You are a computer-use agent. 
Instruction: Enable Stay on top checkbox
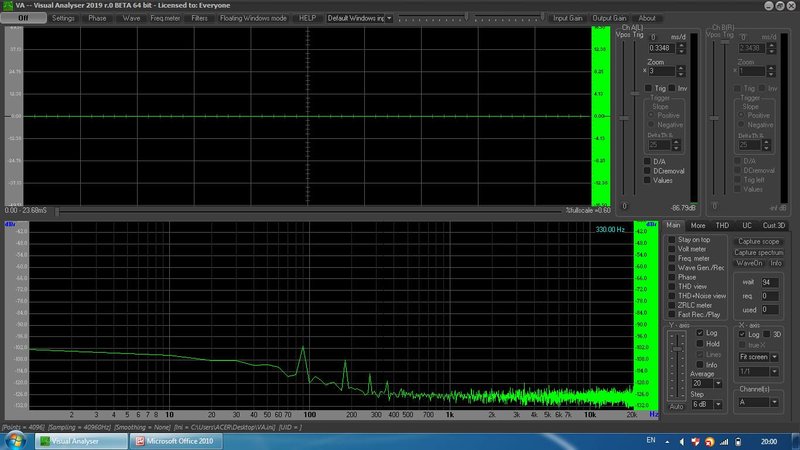coord(672,240)
